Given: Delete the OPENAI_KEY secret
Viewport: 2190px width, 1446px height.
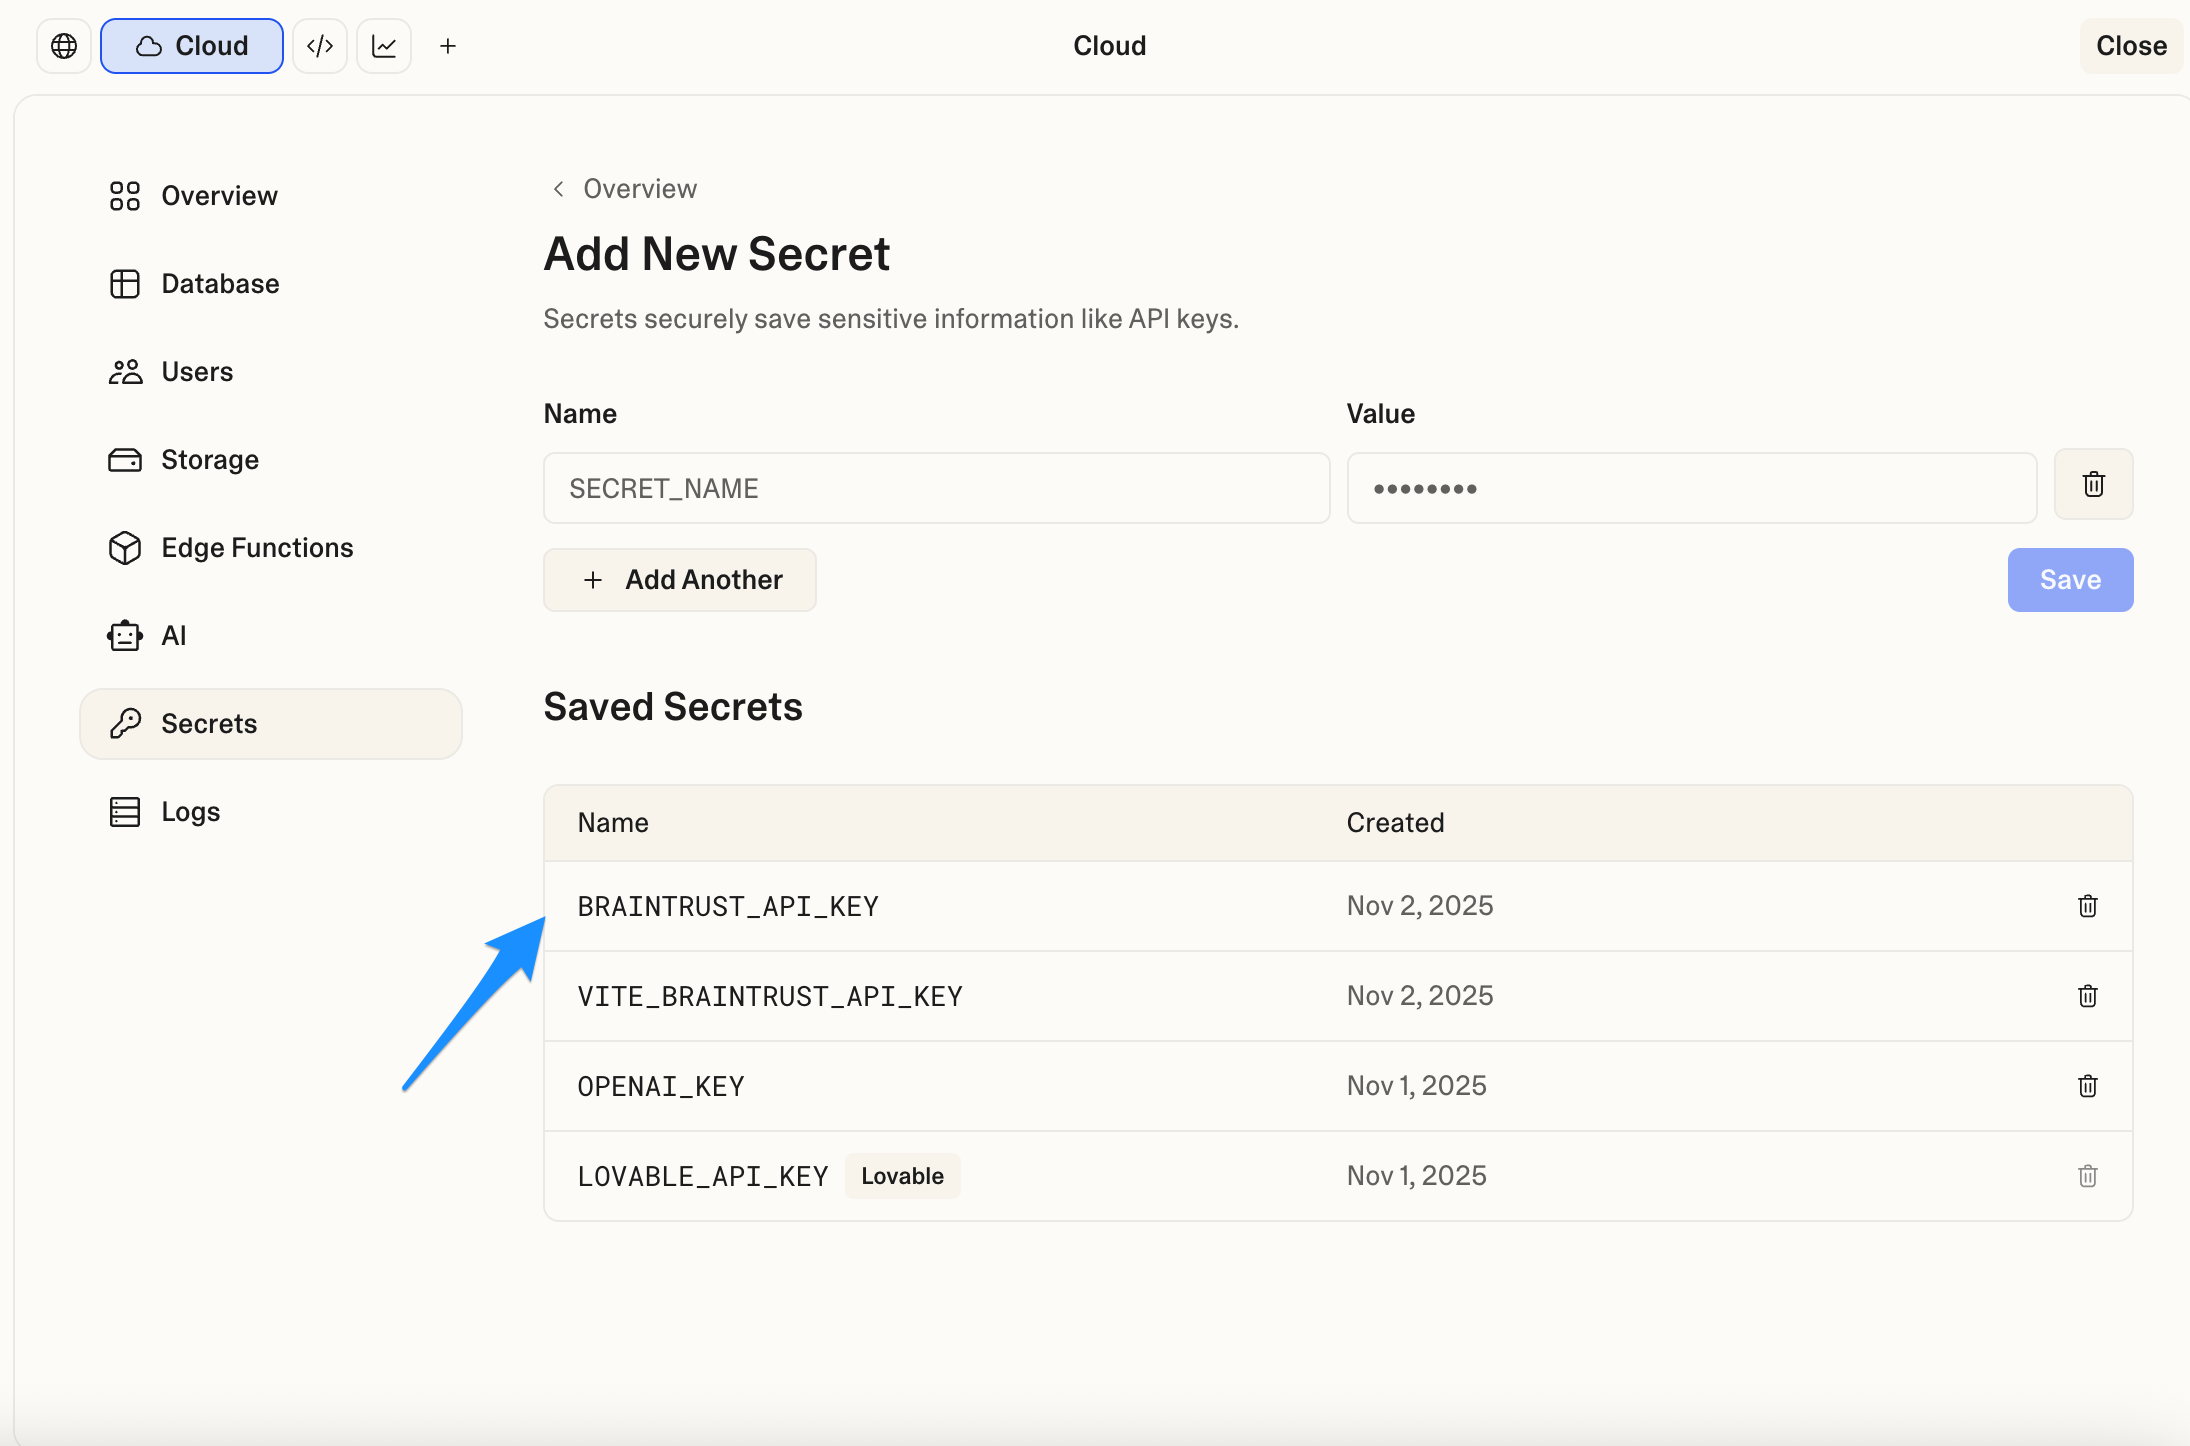Looking at the screenshot, I should click(2087, 1085).
